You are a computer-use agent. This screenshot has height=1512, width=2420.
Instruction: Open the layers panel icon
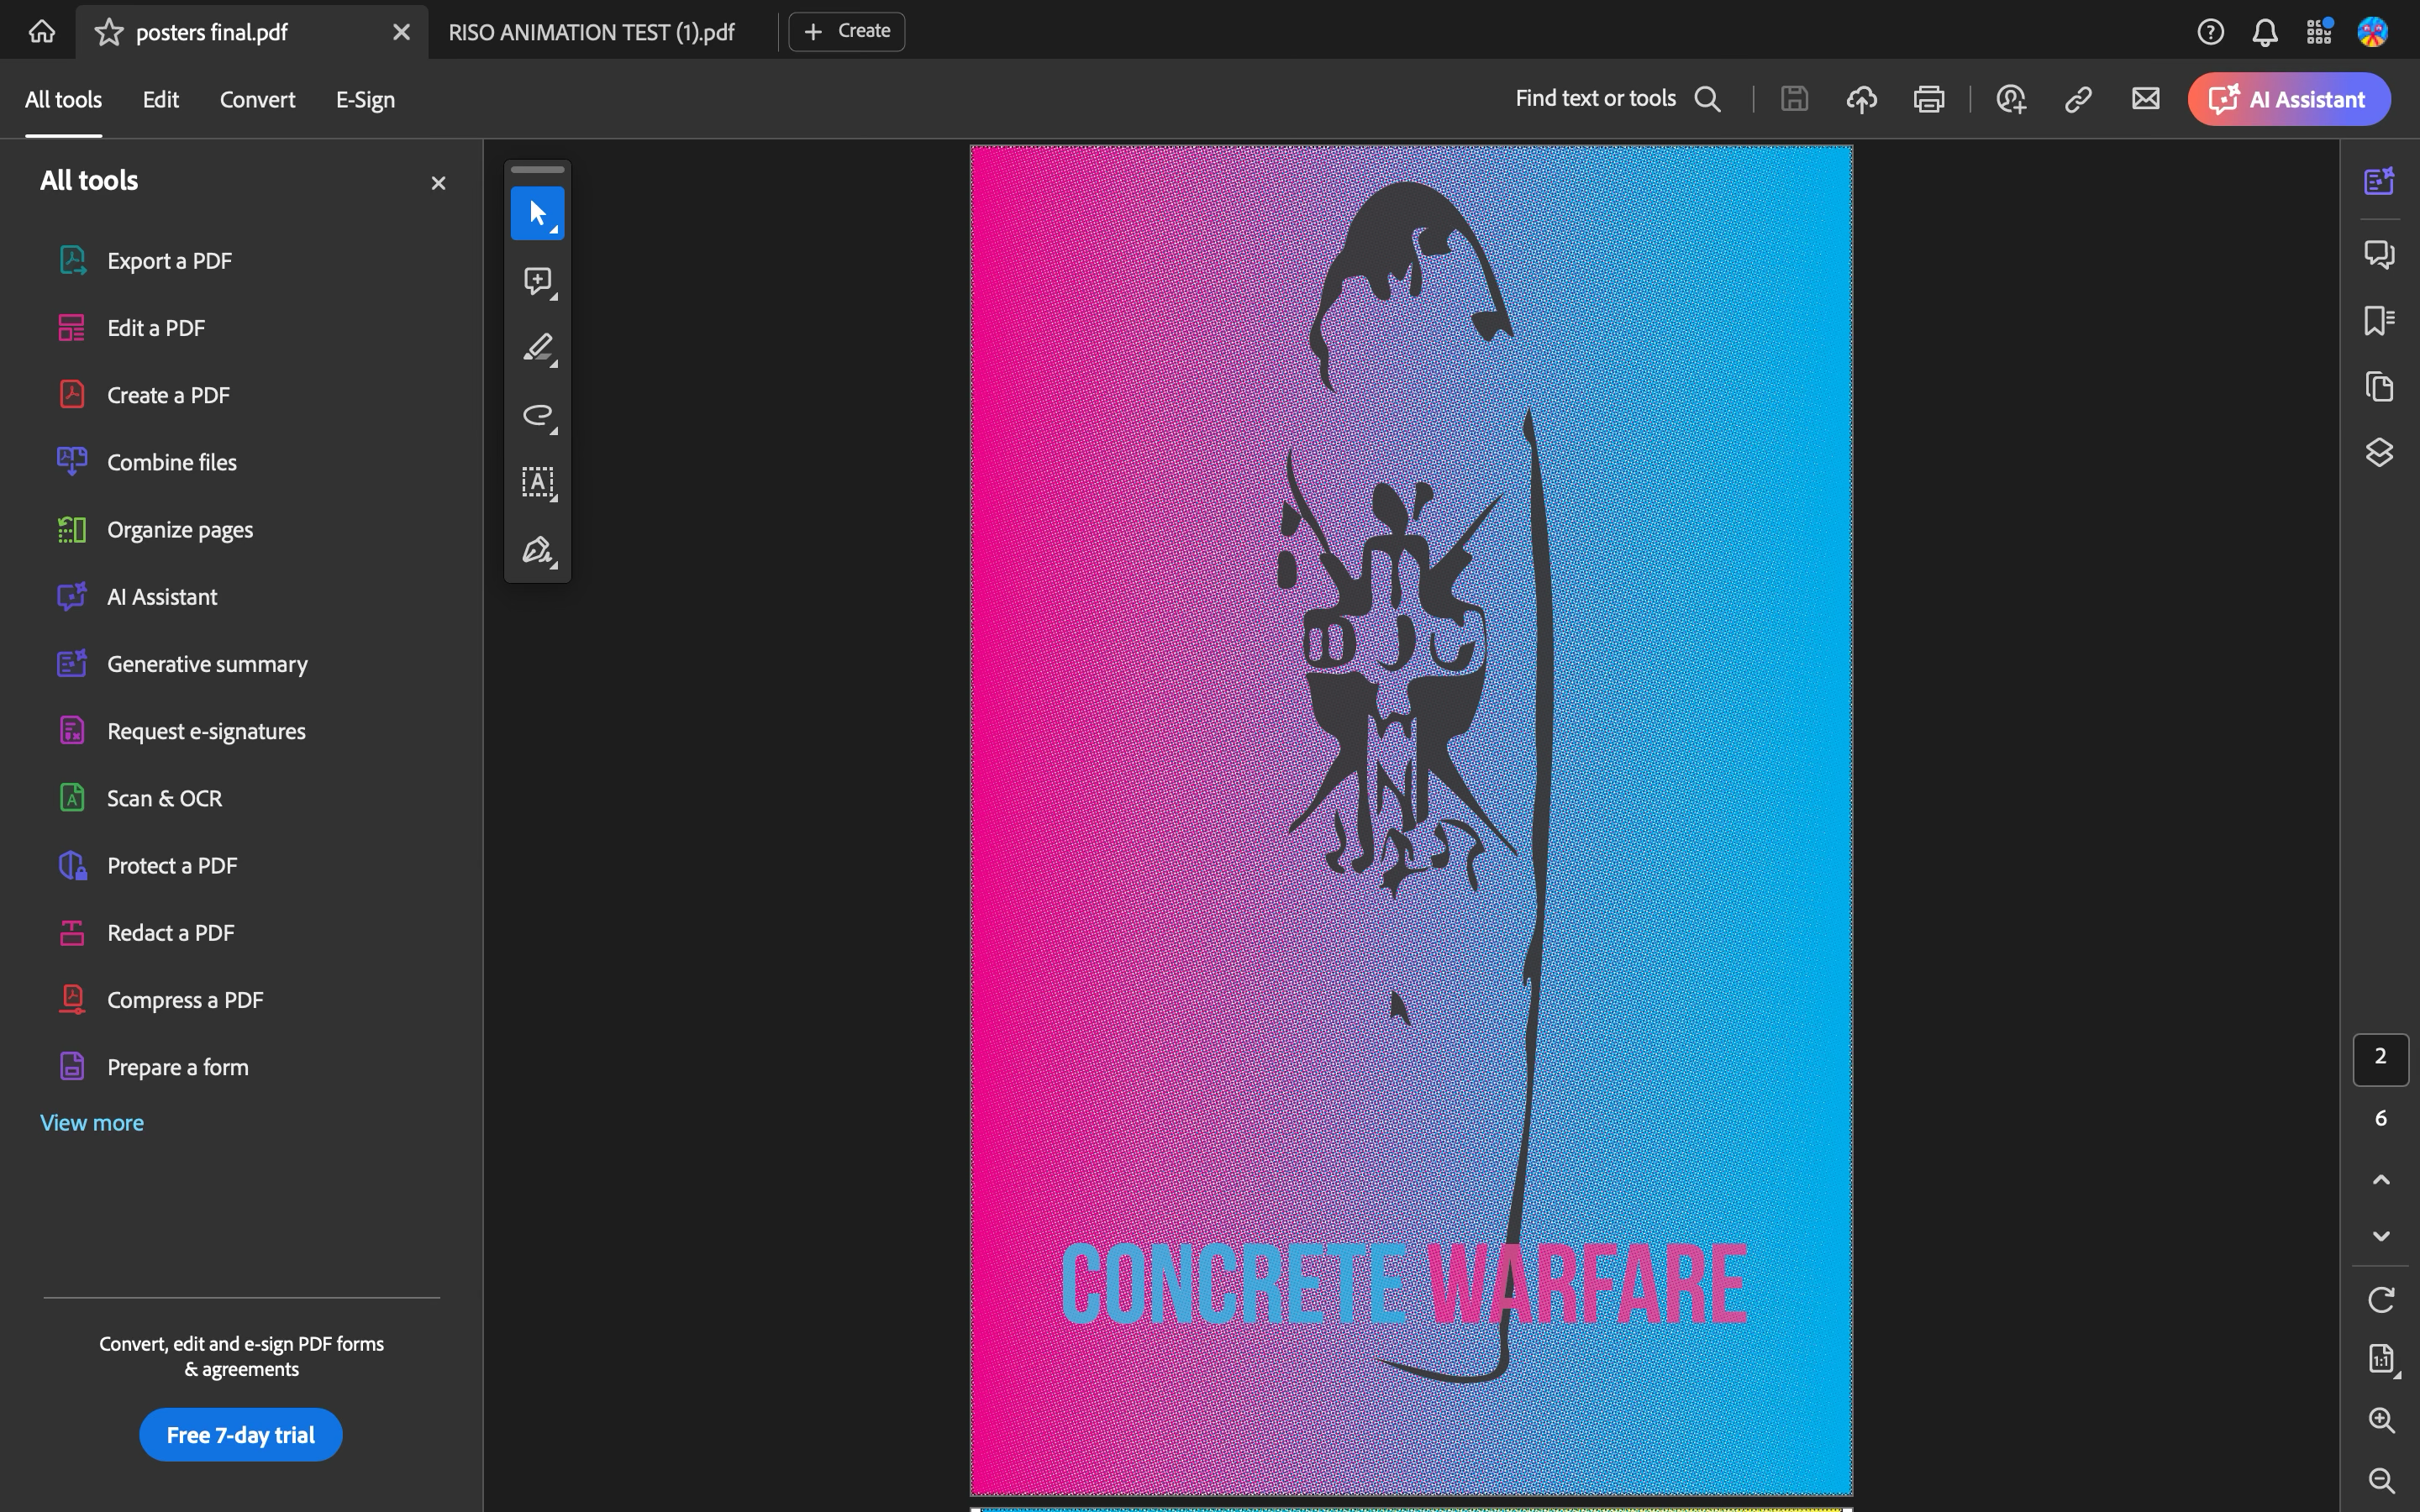2379,453
